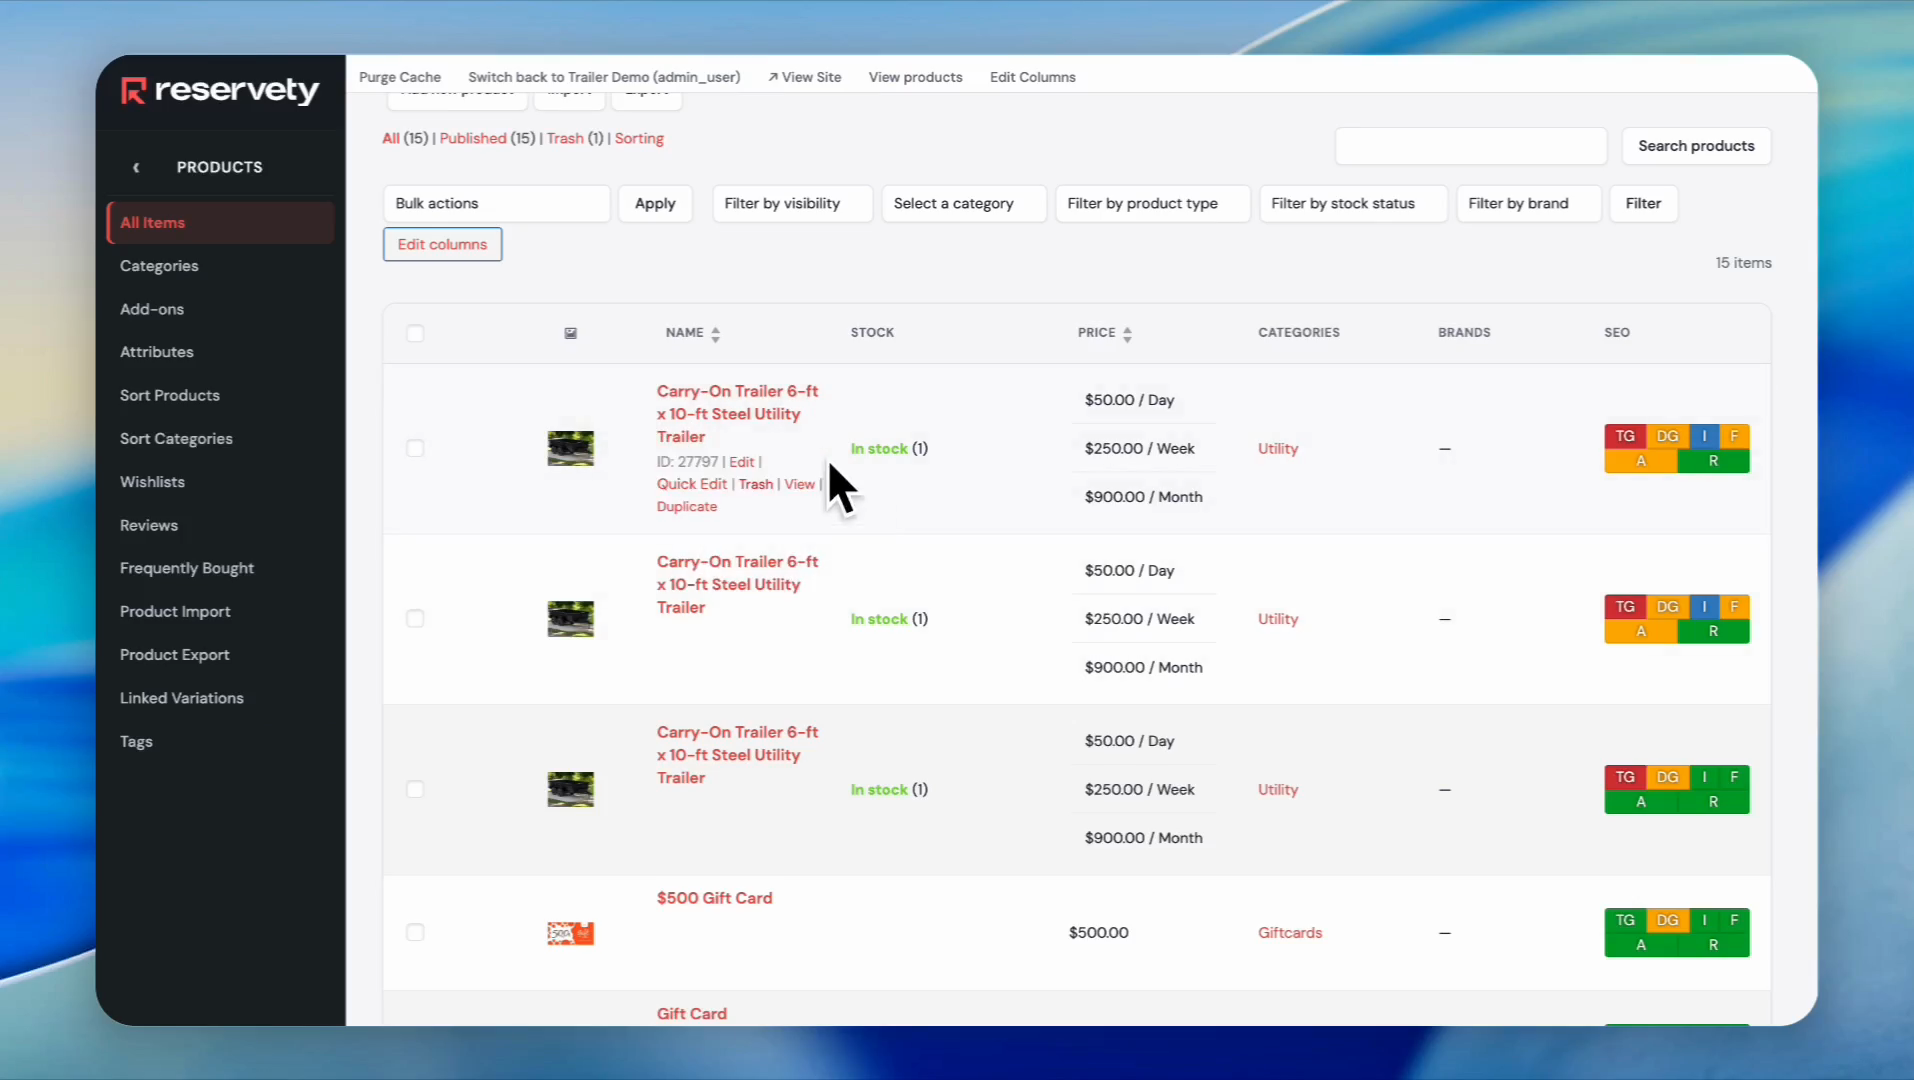Click View link under first trailer

[x=799, y=484]
